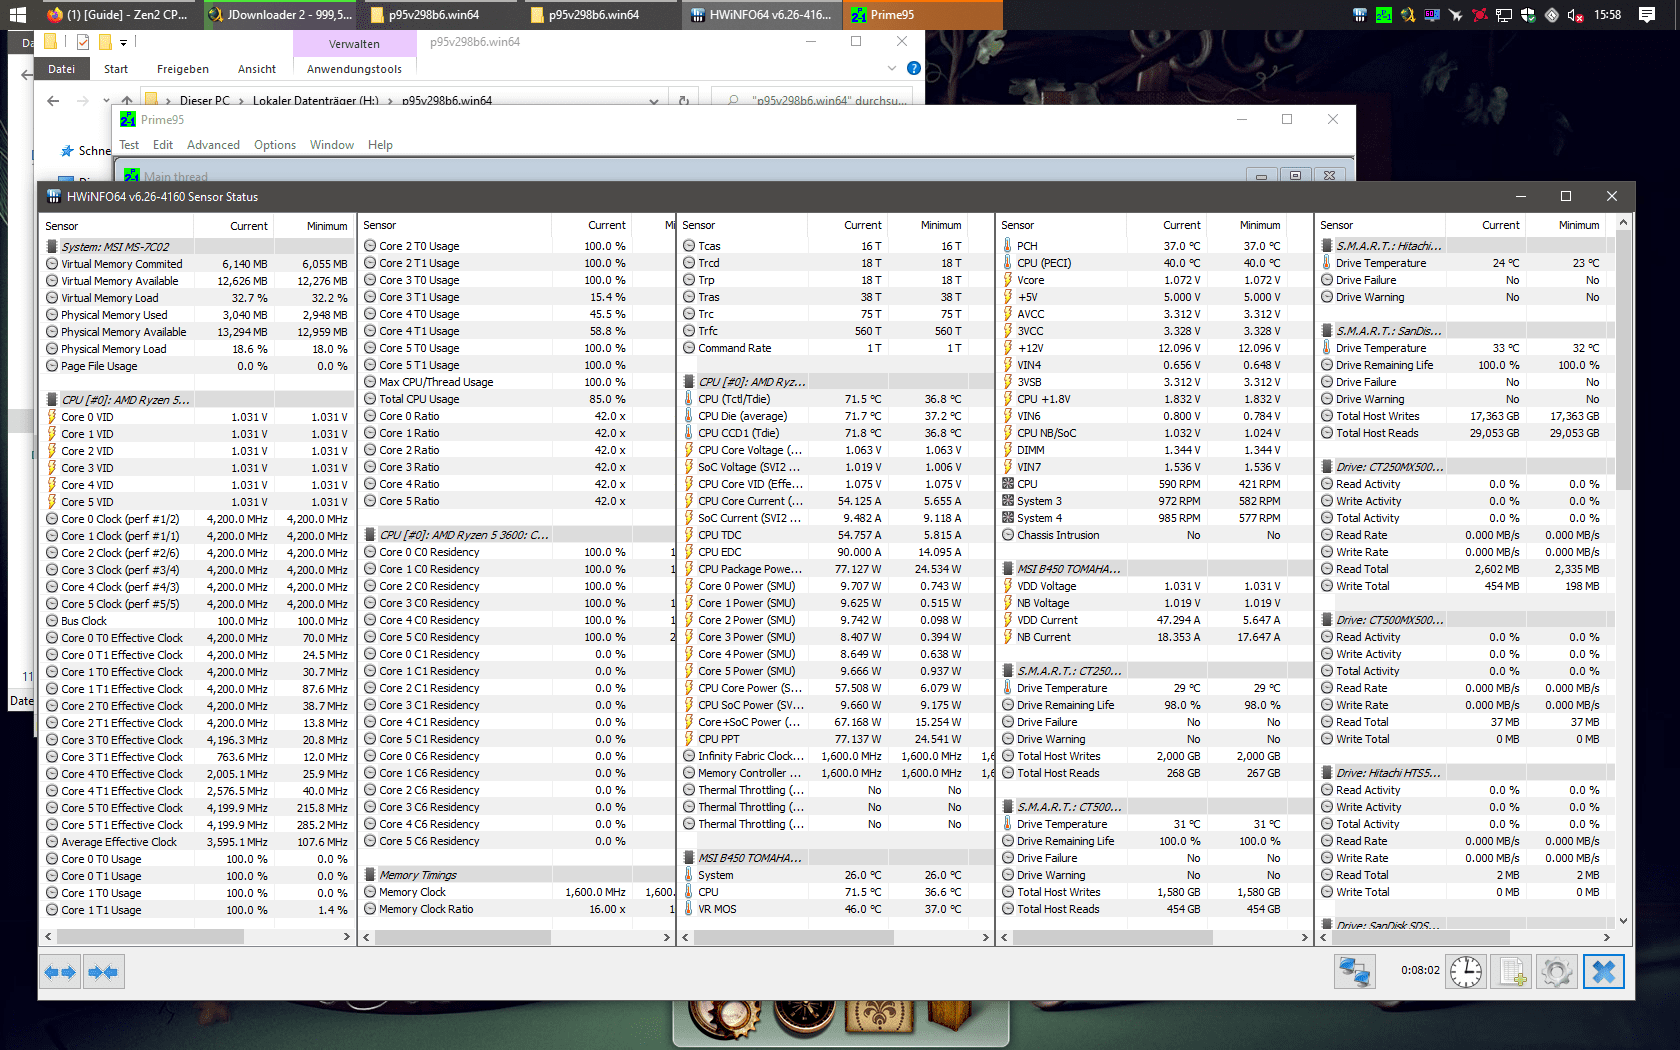Expand the Explorer address bar history dropdown
1680x1050 pixels.
click(x=653, y=101)
